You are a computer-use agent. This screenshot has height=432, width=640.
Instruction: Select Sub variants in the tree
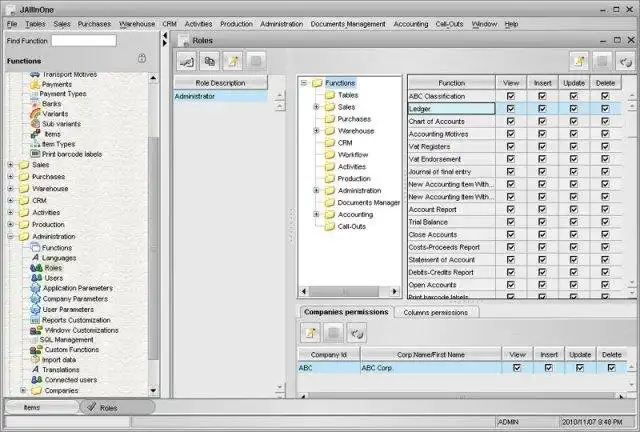coord(61,124)
